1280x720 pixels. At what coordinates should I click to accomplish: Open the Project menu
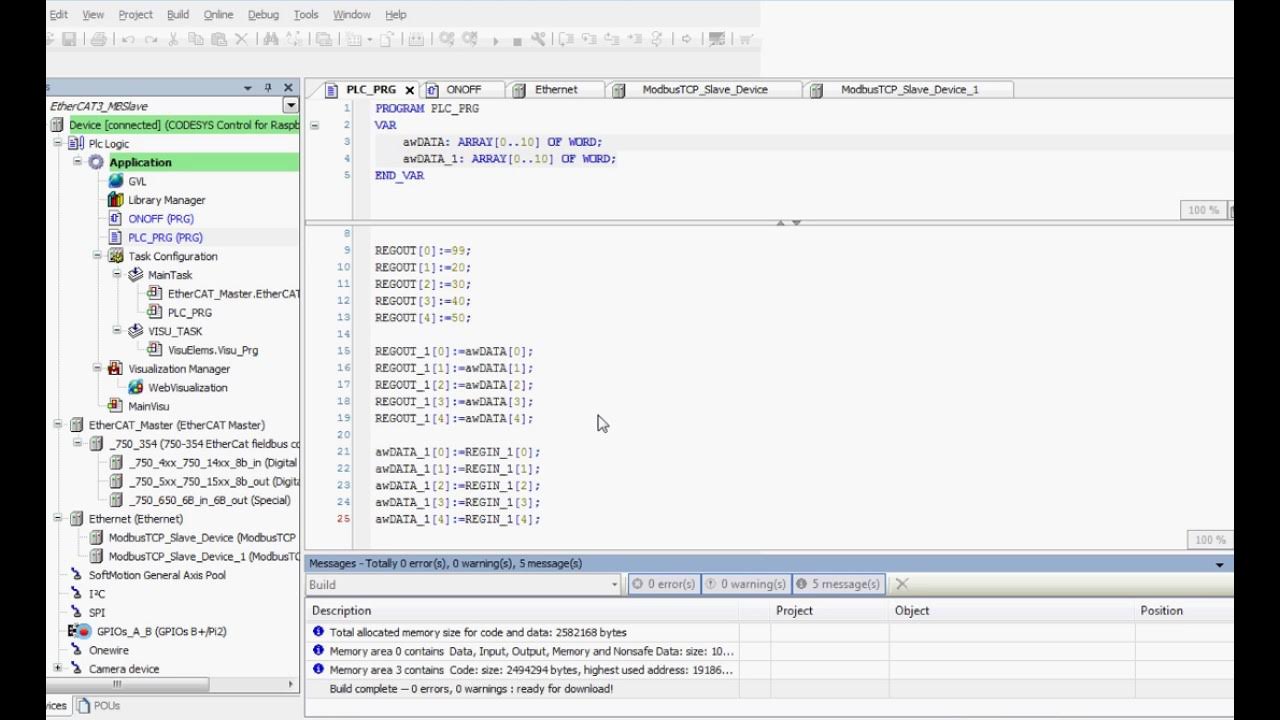(x=135, y=14)
